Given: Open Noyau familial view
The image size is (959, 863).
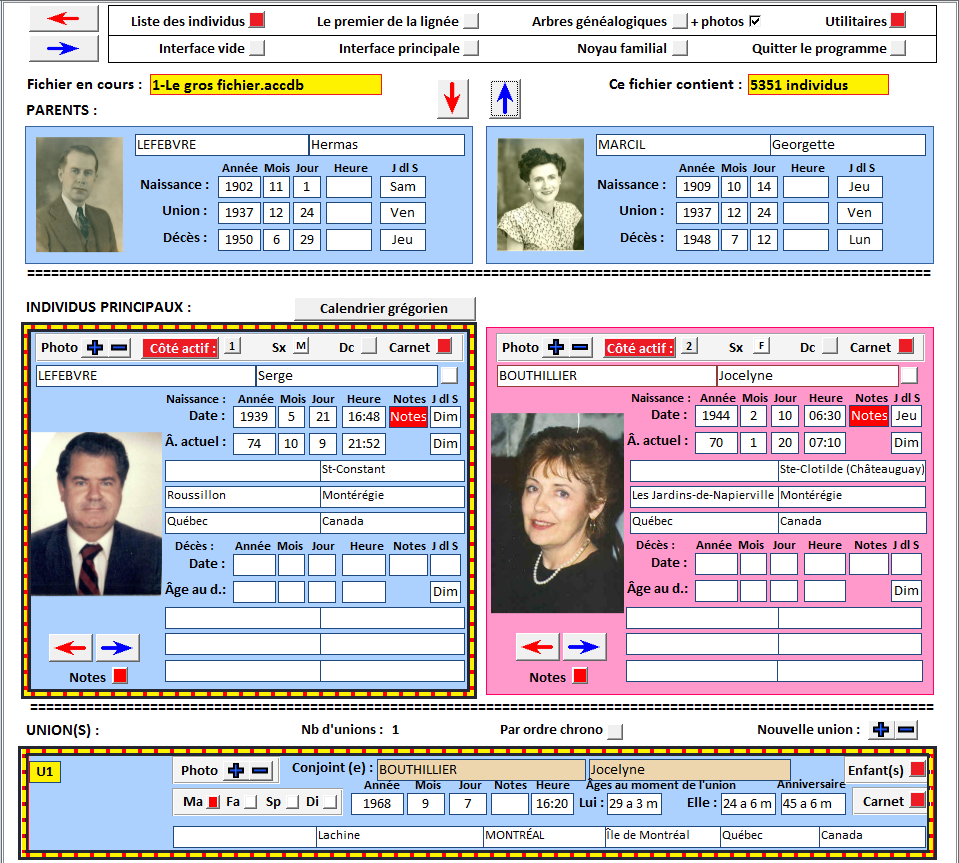Looking at the screenshot, I should pos(679,48).
